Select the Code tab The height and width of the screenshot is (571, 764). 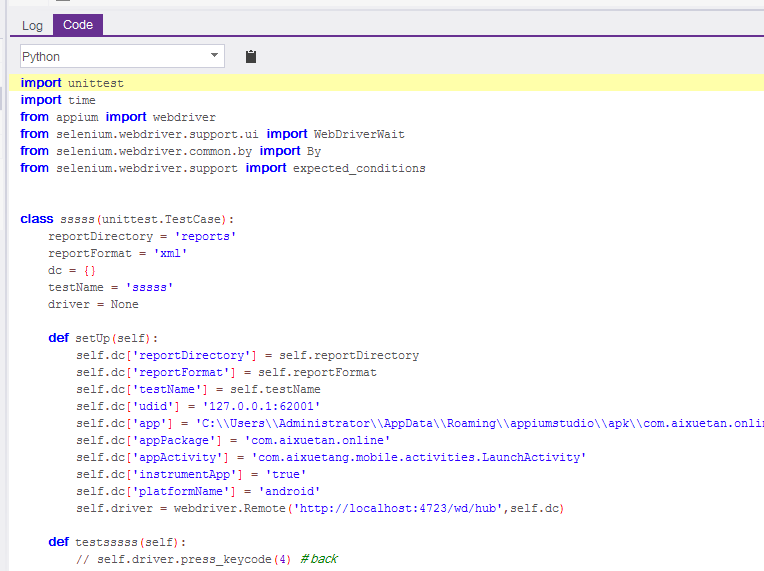coord(78,25)
